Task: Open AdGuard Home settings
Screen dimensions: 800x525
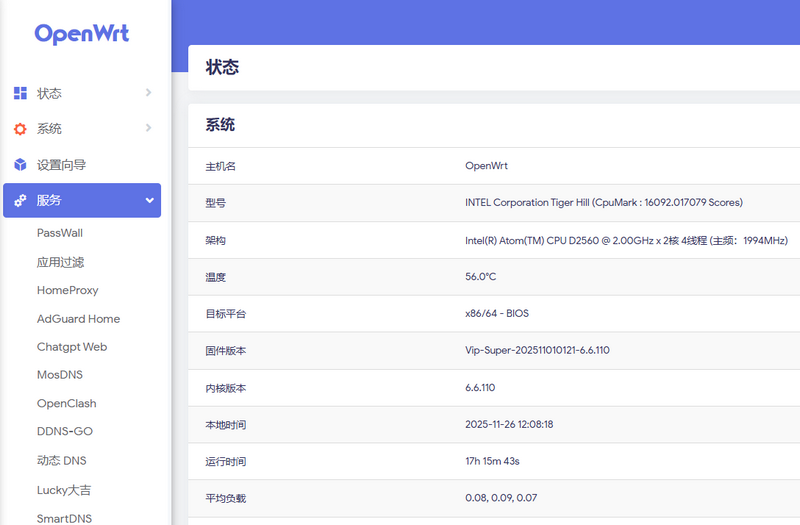Action: (x=78, y=319)
